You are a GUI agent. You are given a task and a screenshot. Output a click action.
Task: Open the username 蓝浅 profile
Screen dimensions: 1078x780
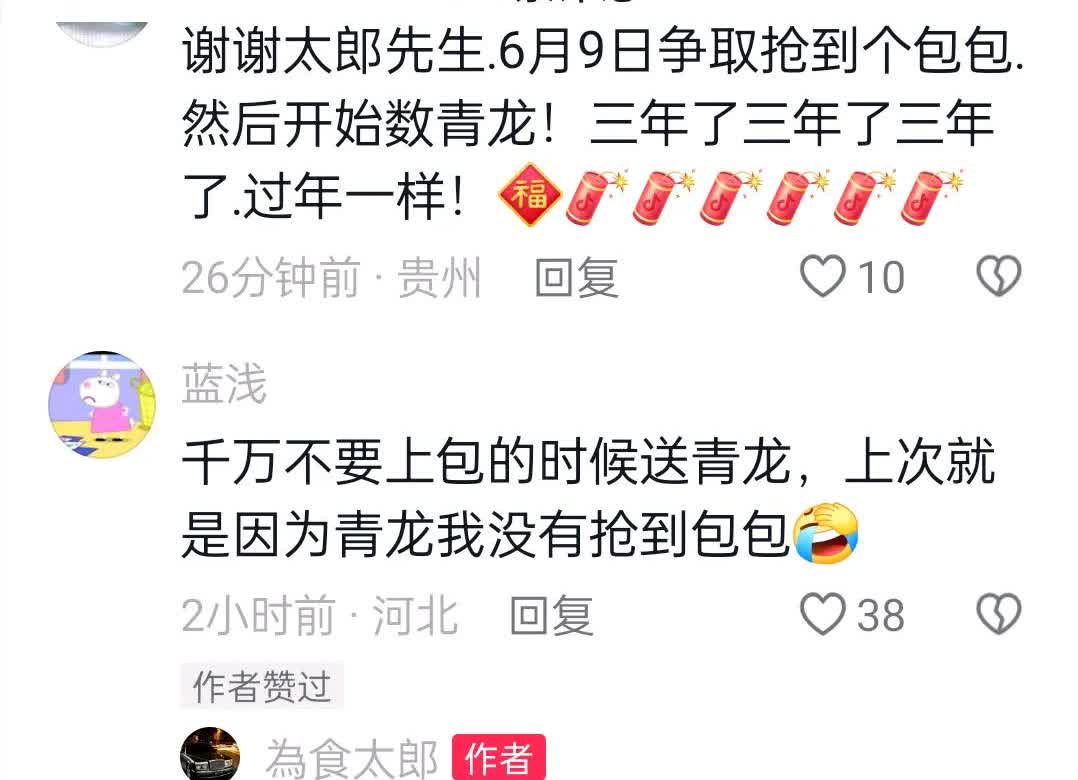(x=224, y=384)
